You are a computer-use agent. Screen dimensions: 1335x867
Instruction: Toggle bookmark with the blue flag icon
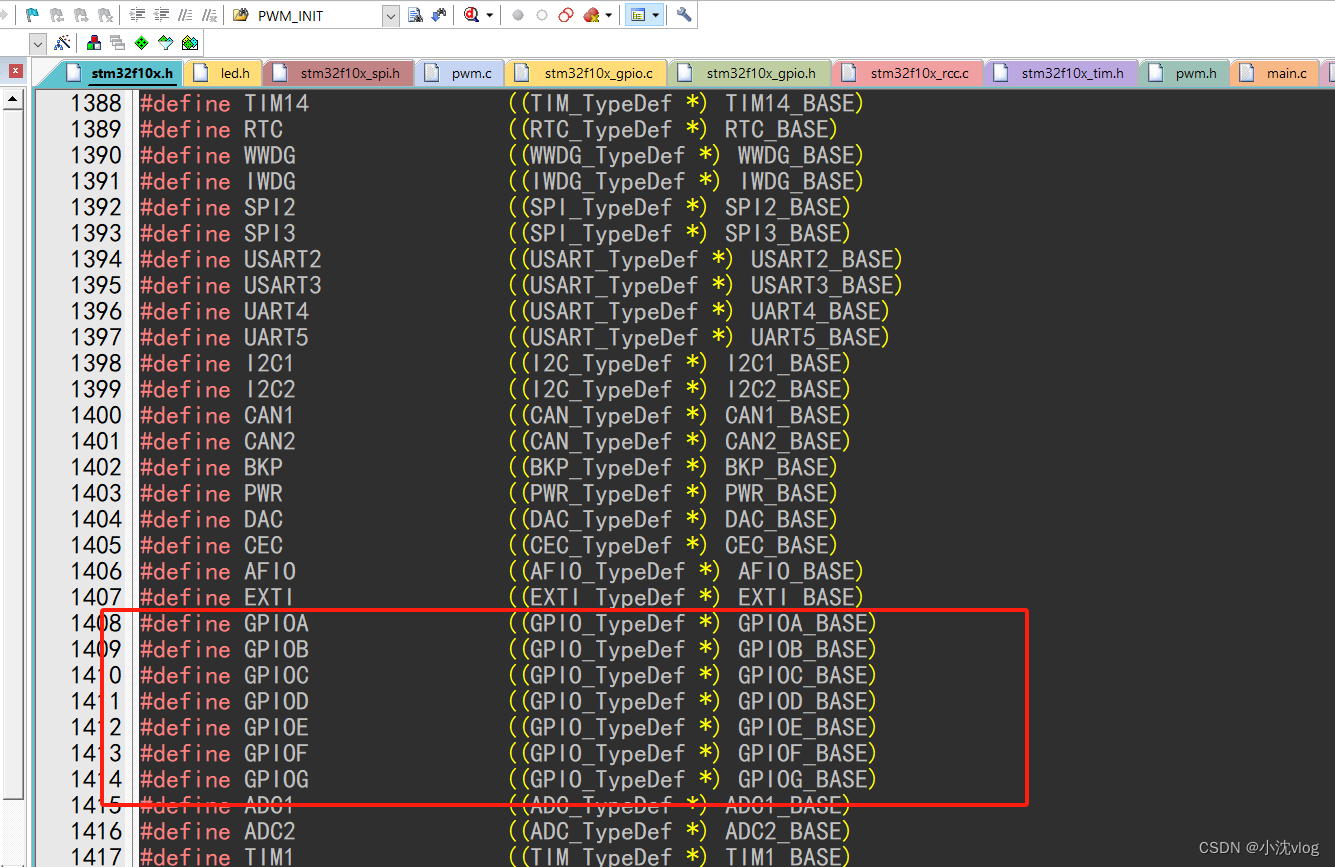[x=32, y=15]
